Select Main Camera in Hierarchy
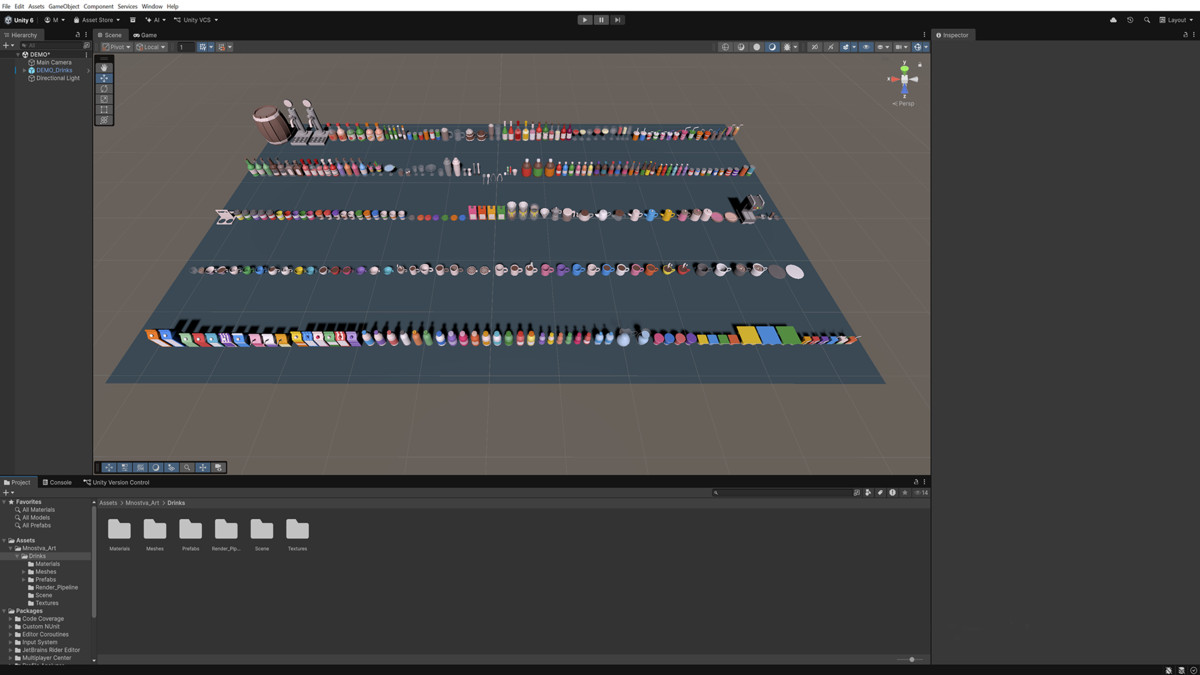This screenshot has width=1200, height=675. 54,62
